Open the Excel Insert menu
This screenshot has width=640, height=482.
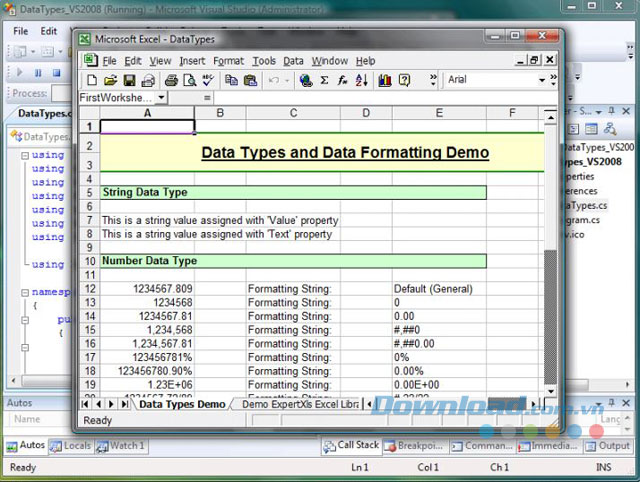(192, 61)
